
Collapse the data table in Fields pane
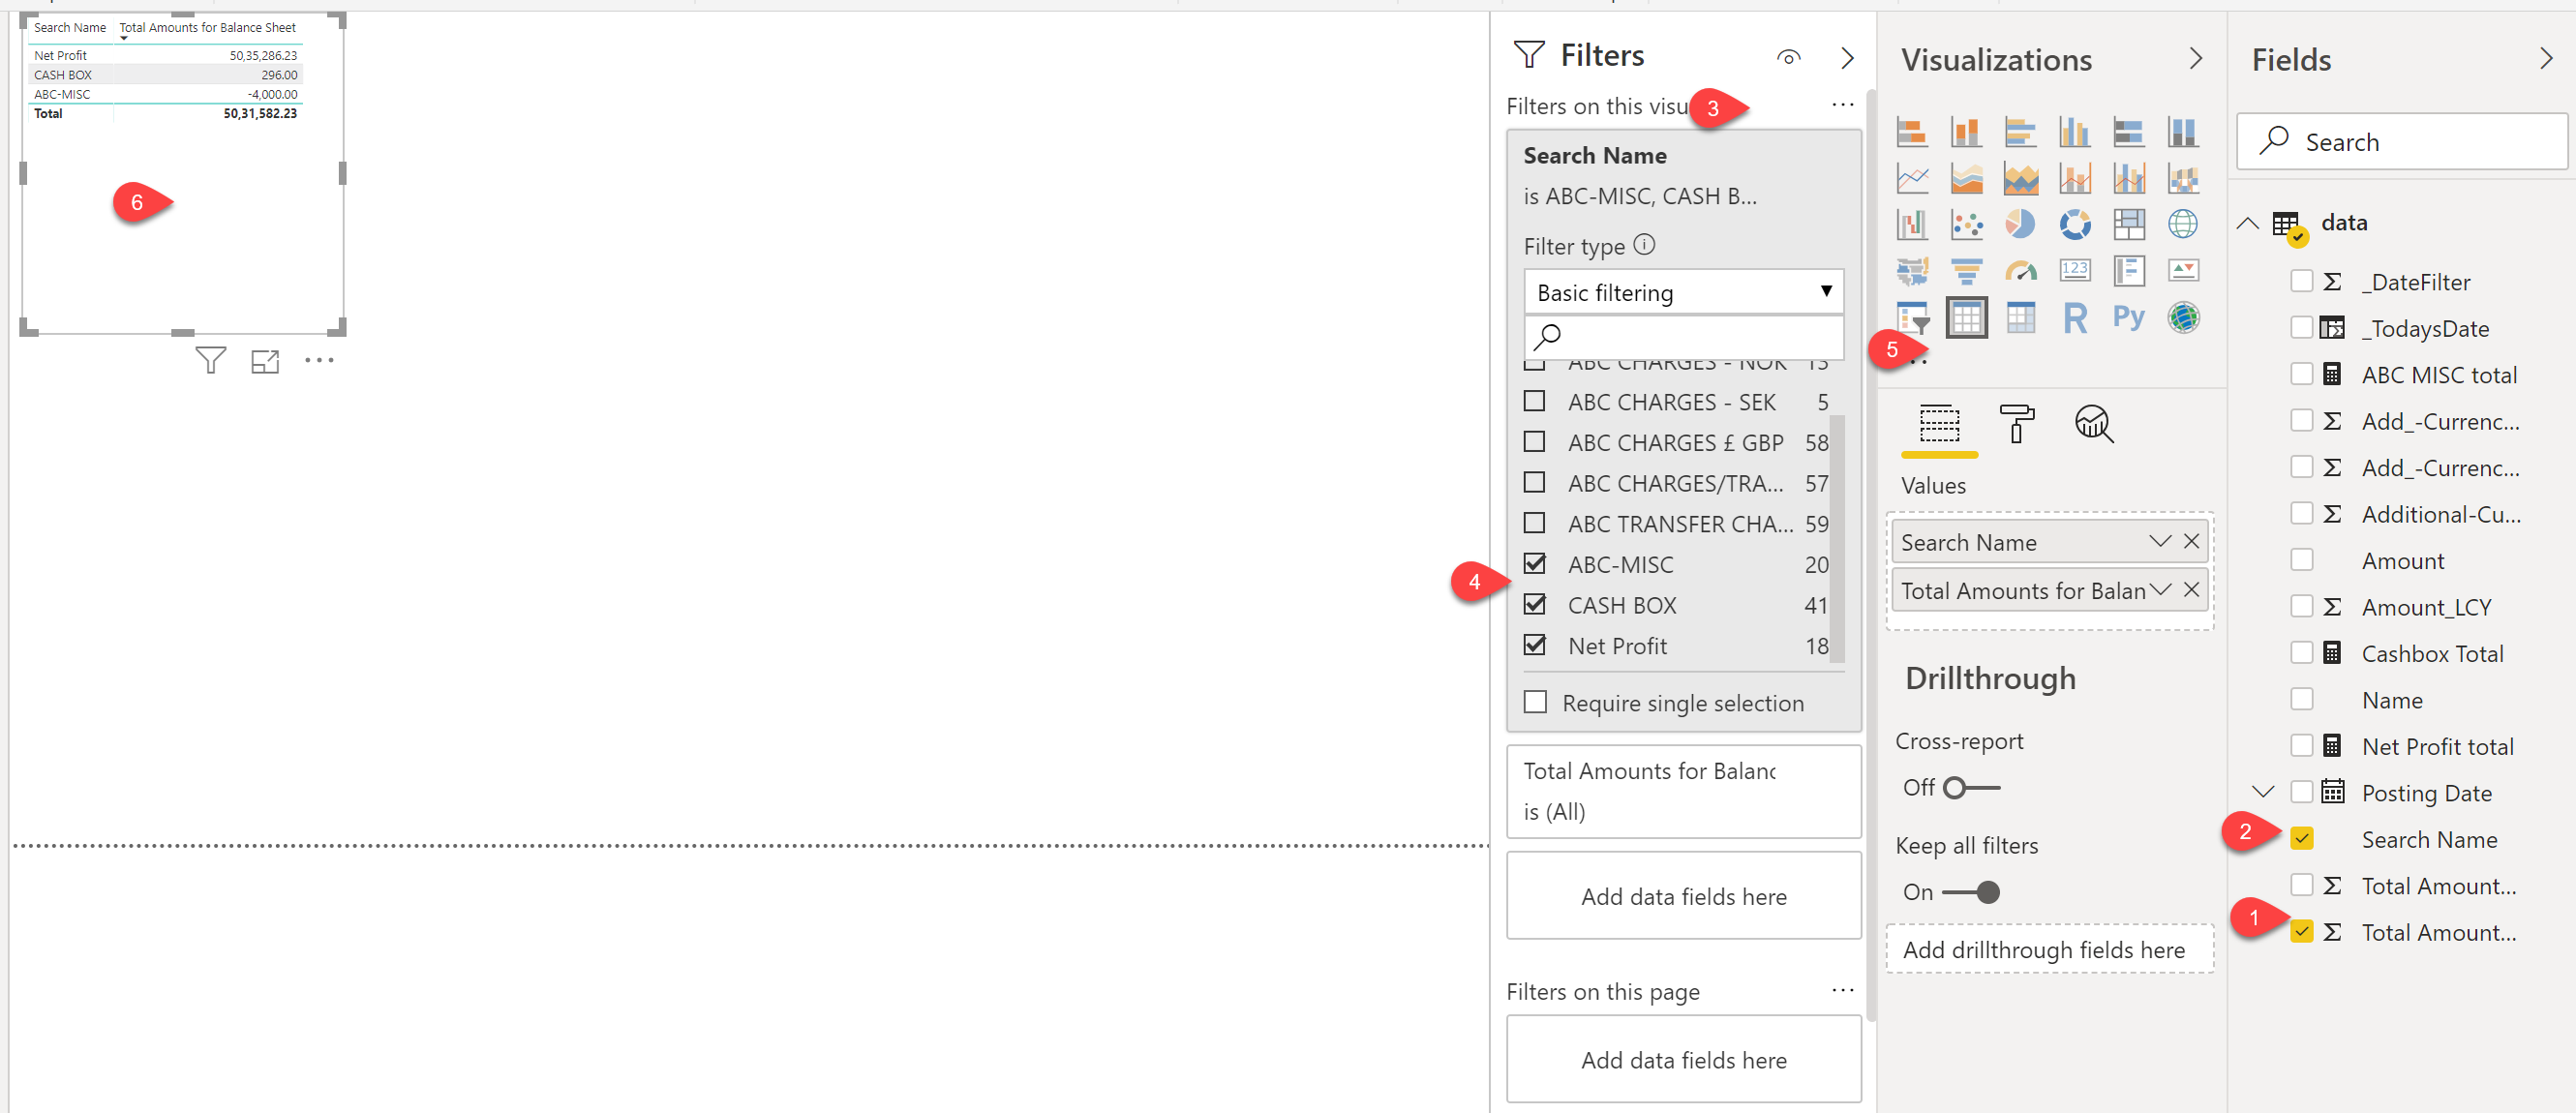pyautogui.click(x=2246, y=222)
